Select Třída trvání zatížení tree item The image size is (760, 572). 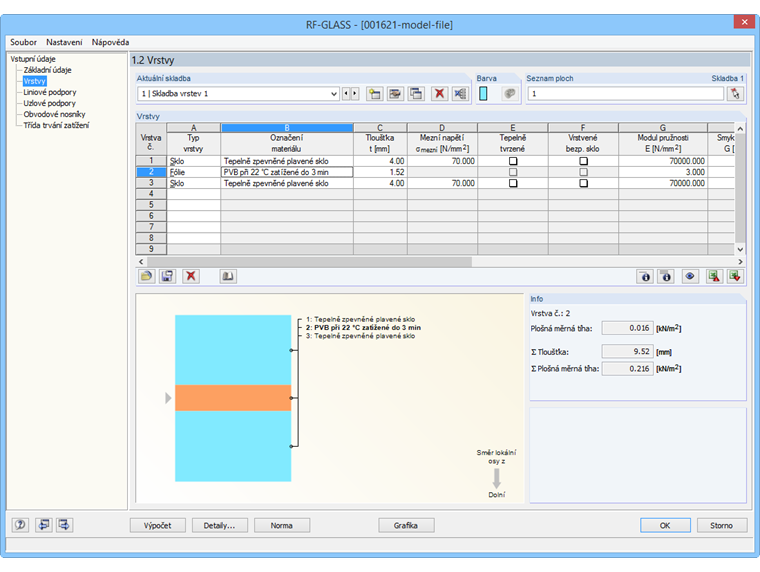(x=56, y=125)
